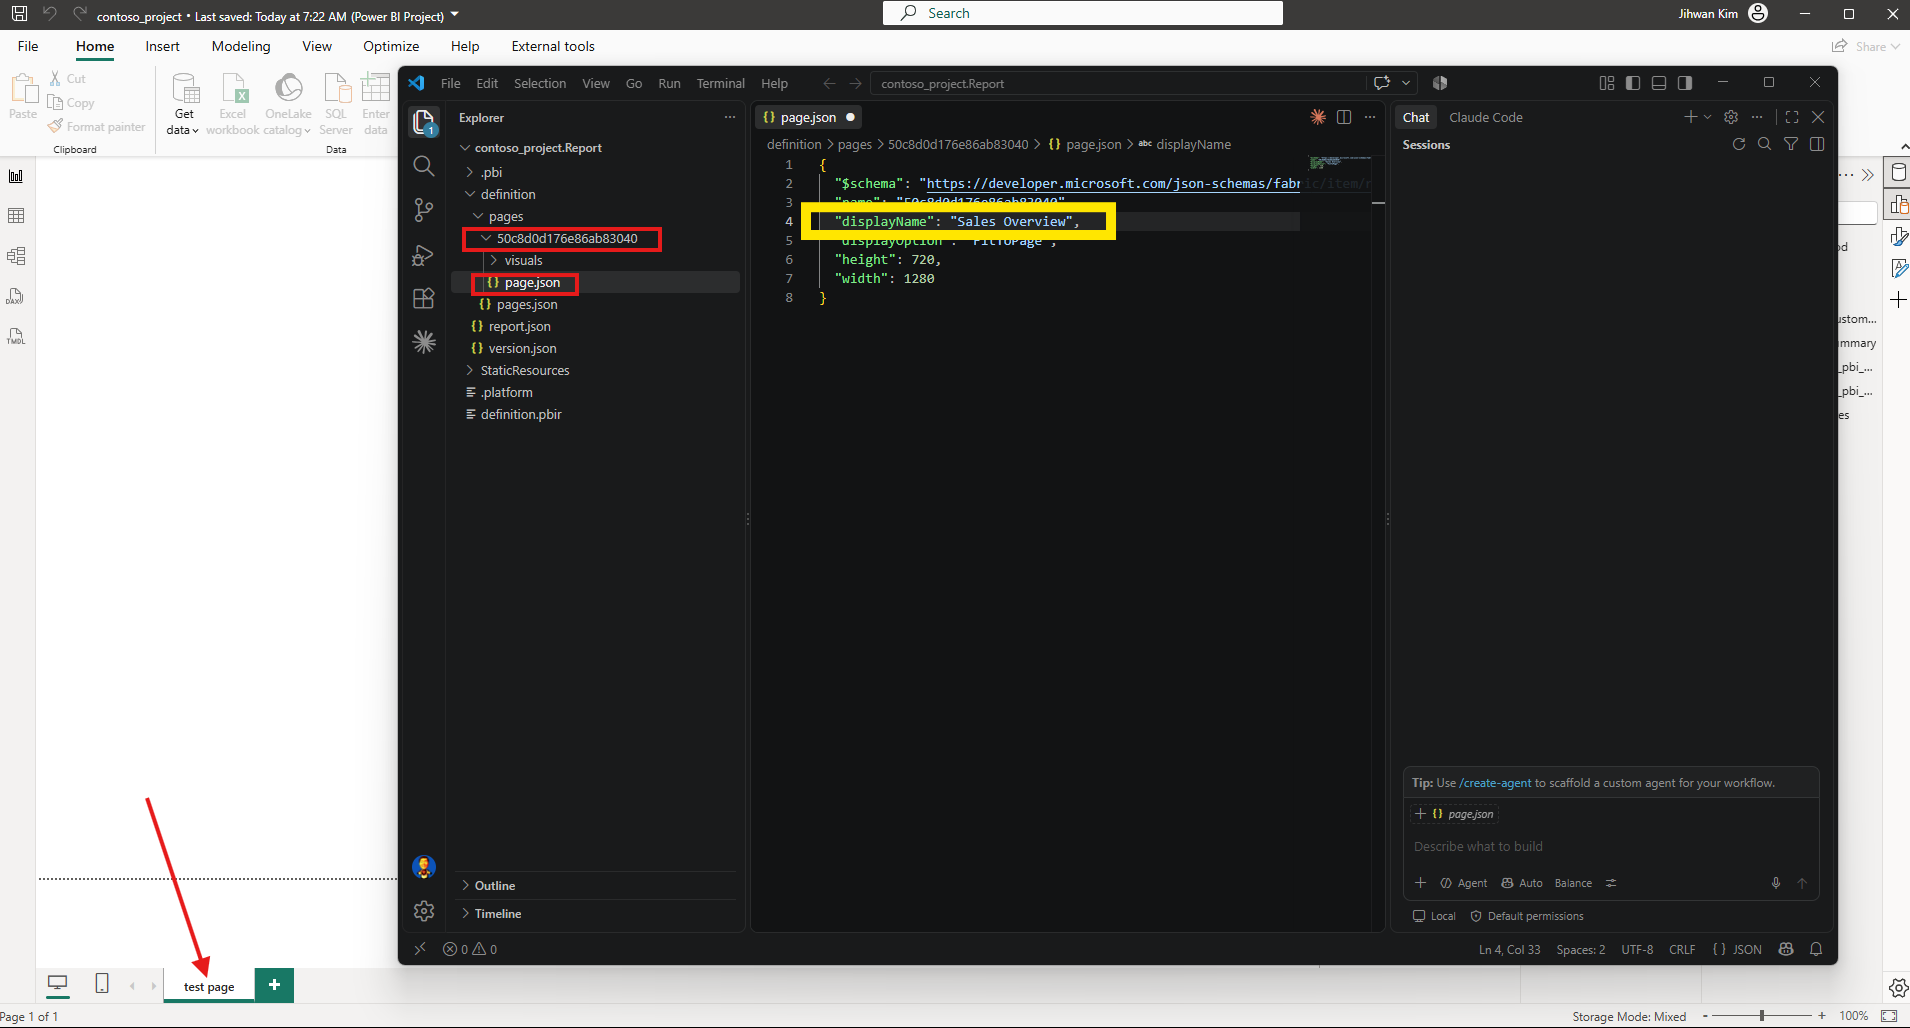Click the Power BI Search box
Image resolution: width=1910 pixels, height=1028 pixels.
tap(1083, 13)
